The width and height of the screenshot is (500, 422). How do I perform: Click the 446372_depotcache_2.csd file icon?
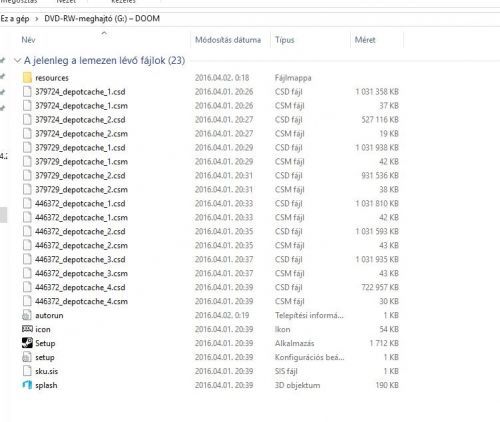[x=27, y=232]
